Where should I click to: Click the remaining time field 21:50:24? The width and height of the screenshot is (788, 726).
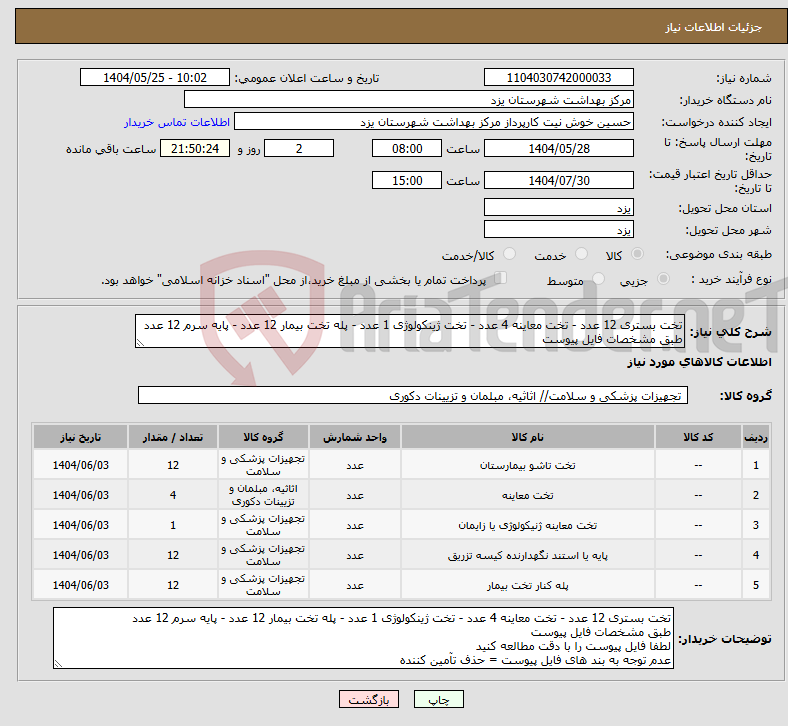(195, 148)
